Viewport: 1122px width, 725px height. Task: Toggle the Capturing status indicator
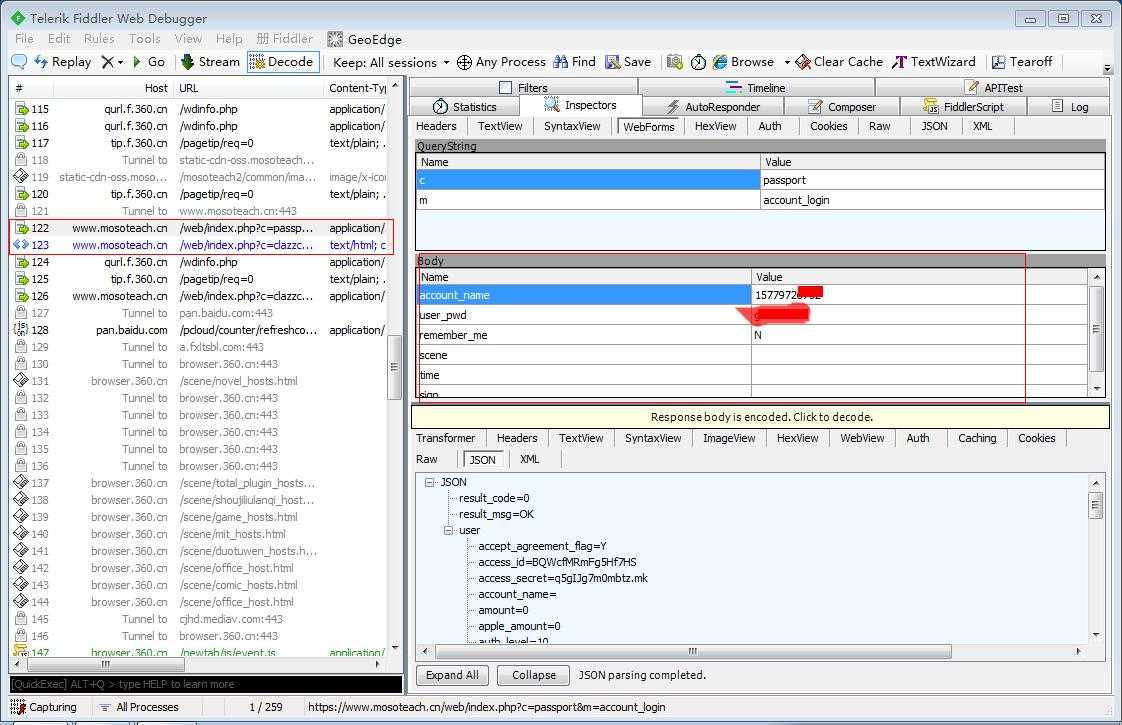coord(44,707)
